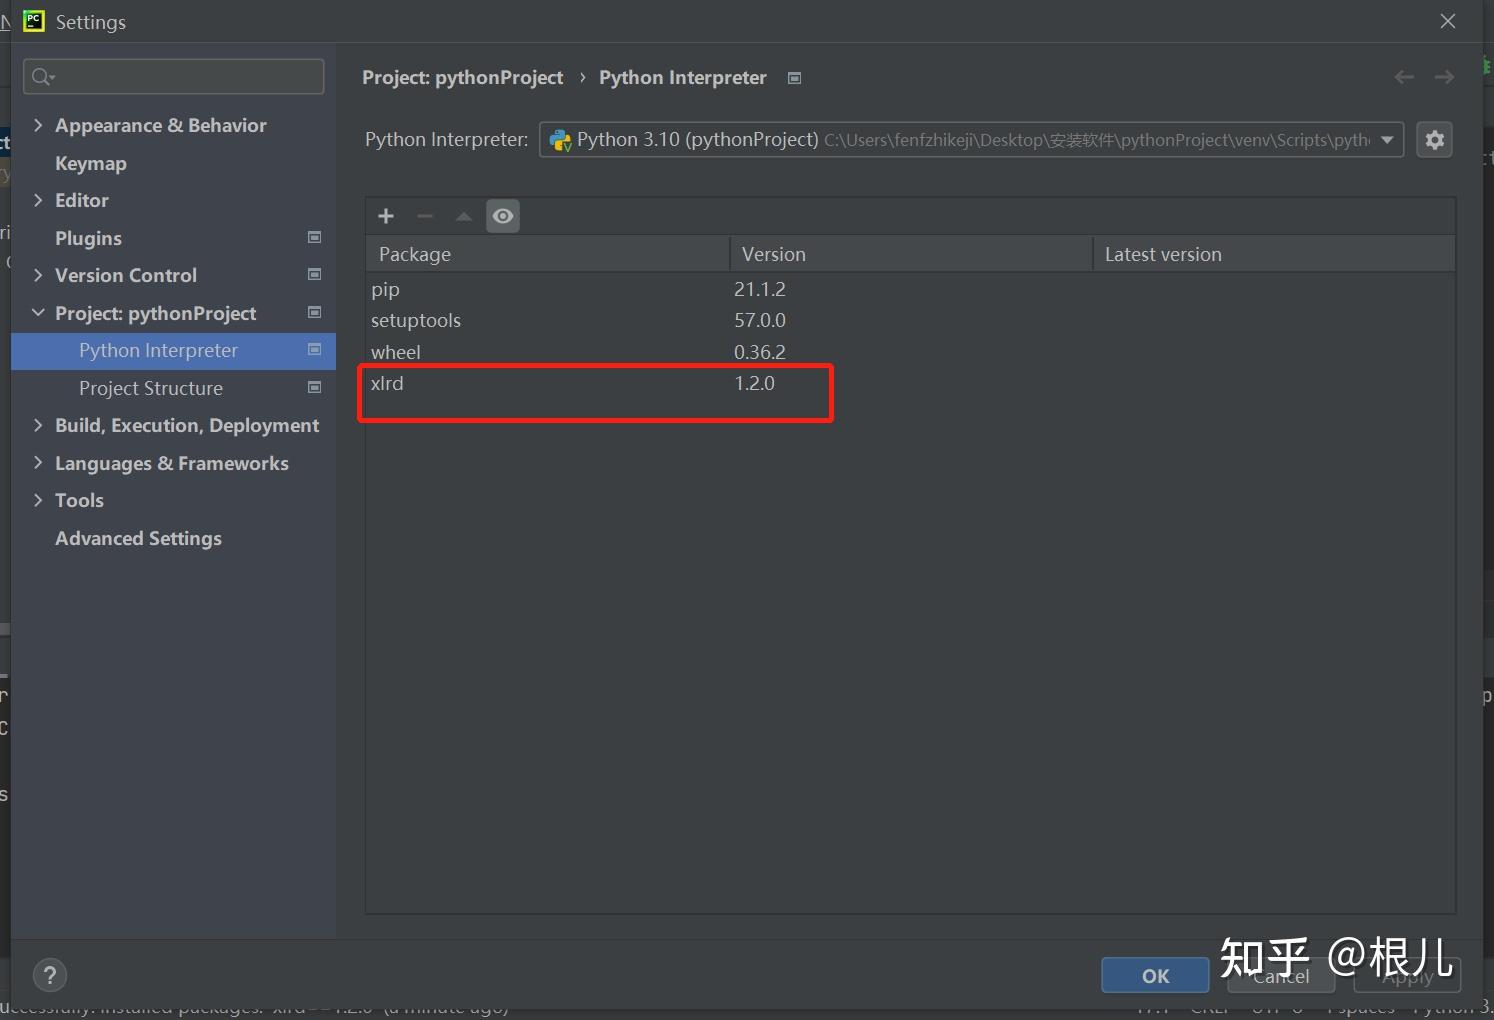Select the pip package row
1494x1020 pixels.
(910, 289)
